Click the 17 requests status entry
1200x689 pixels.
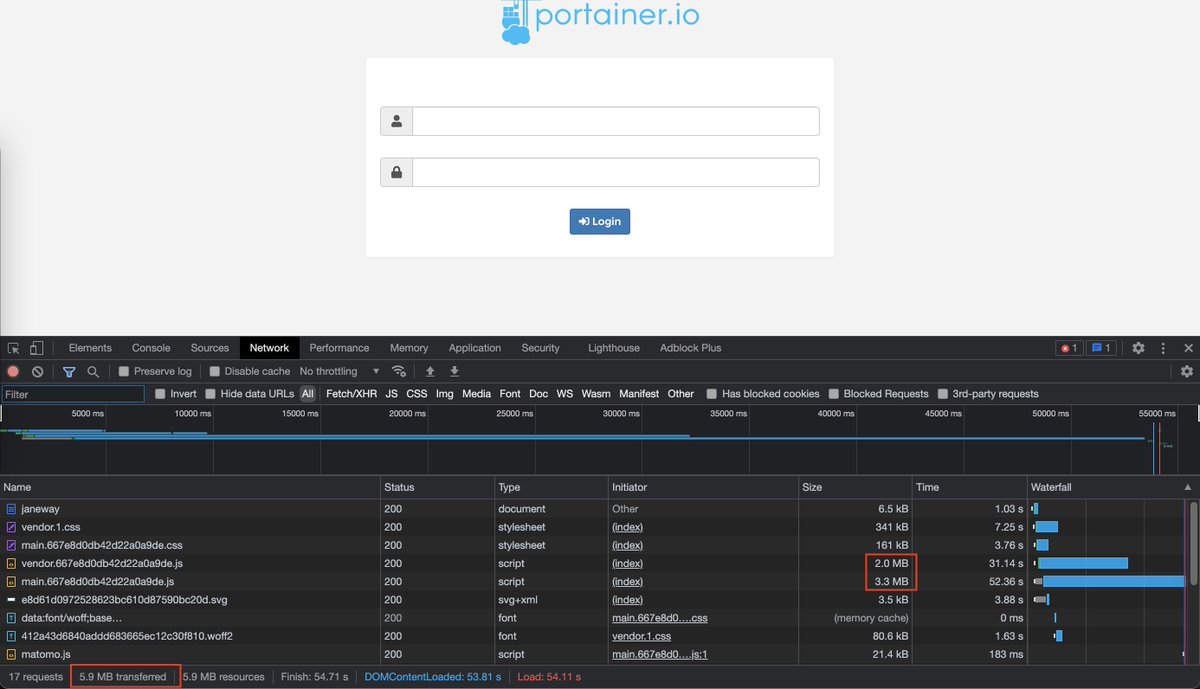34,677
